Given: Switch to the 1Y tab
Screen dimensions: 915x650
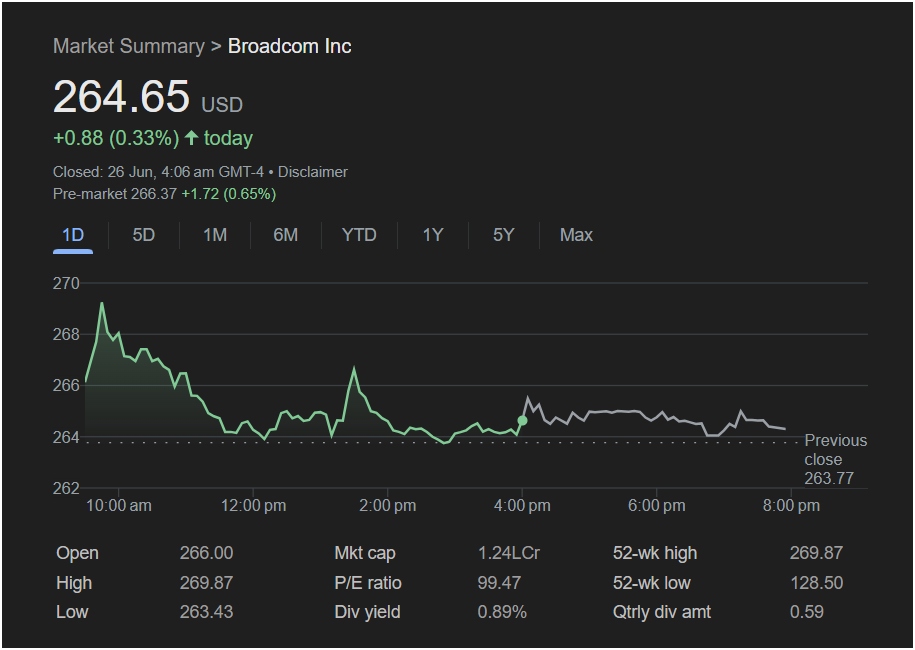Looking at the screenshot, I should (x=432, y=235).
